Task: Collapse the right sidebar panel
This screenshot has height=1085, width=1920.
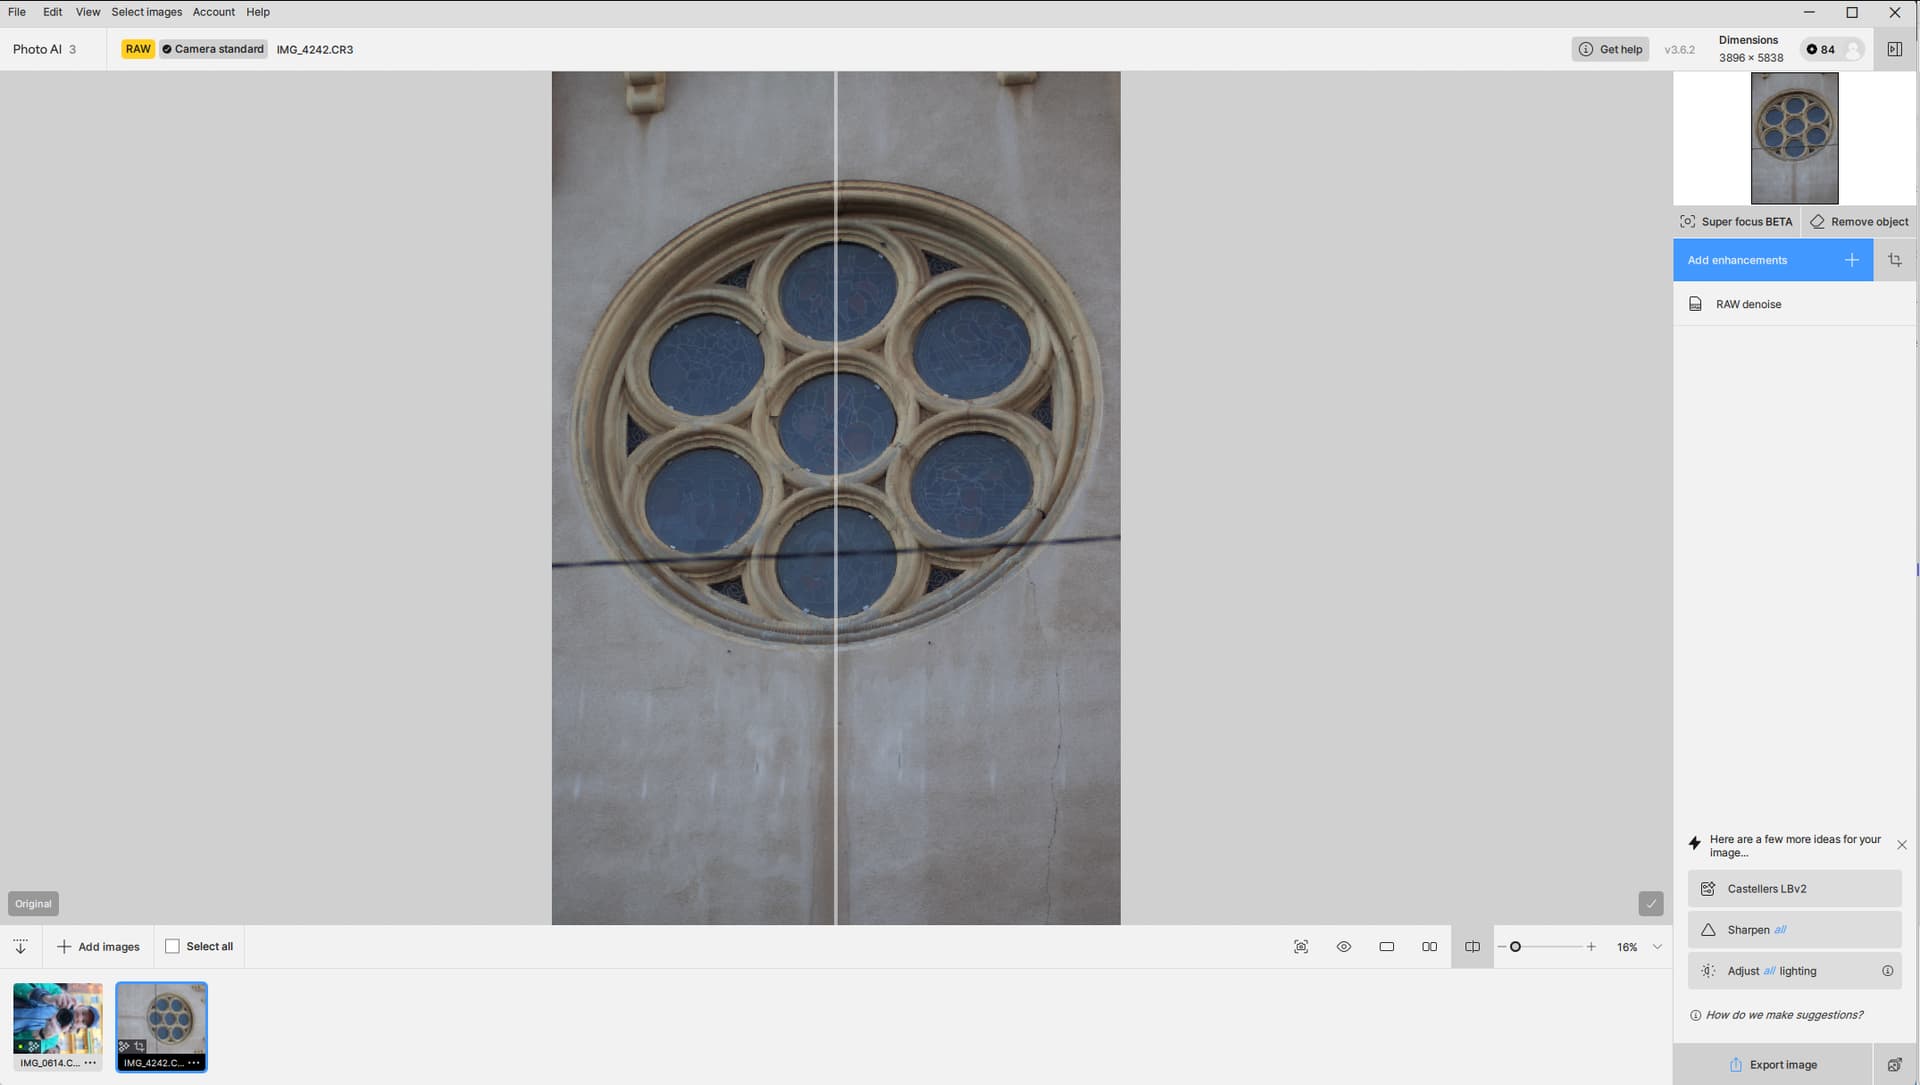Action: tap(1894, 49)
